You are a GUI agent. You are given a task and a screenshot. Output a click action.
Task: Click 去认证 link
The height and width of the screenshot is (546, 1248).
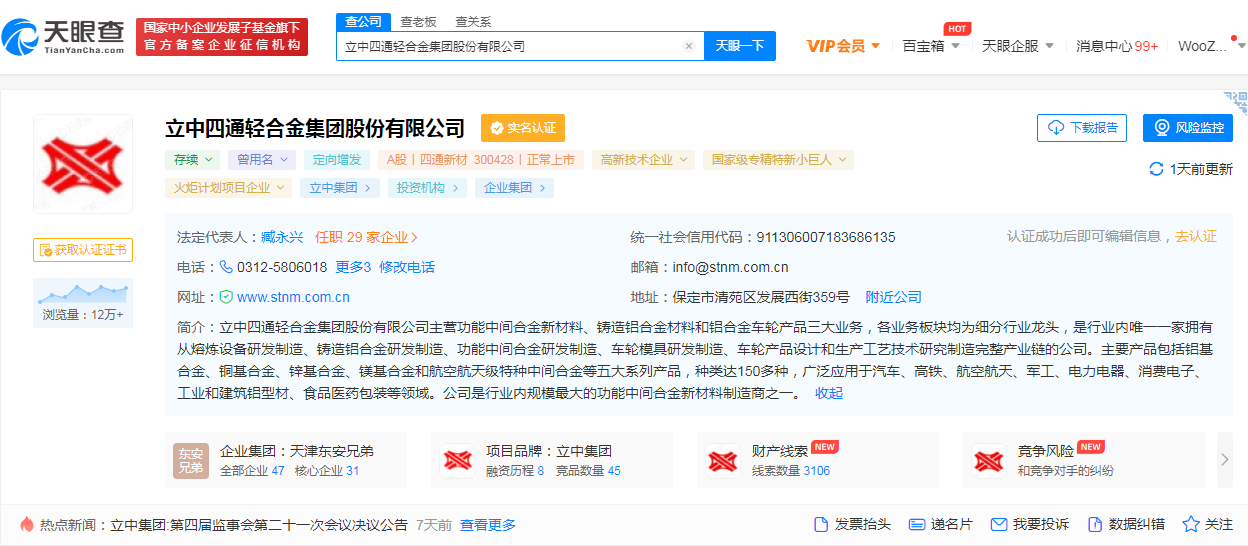pyautogui.click(x=1196, y=236)
